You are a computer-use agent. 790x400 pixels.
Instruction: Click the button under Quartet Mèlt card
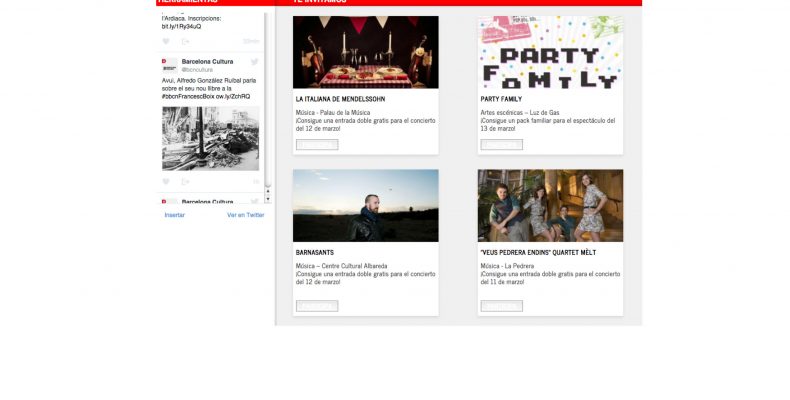coord(502,306)
